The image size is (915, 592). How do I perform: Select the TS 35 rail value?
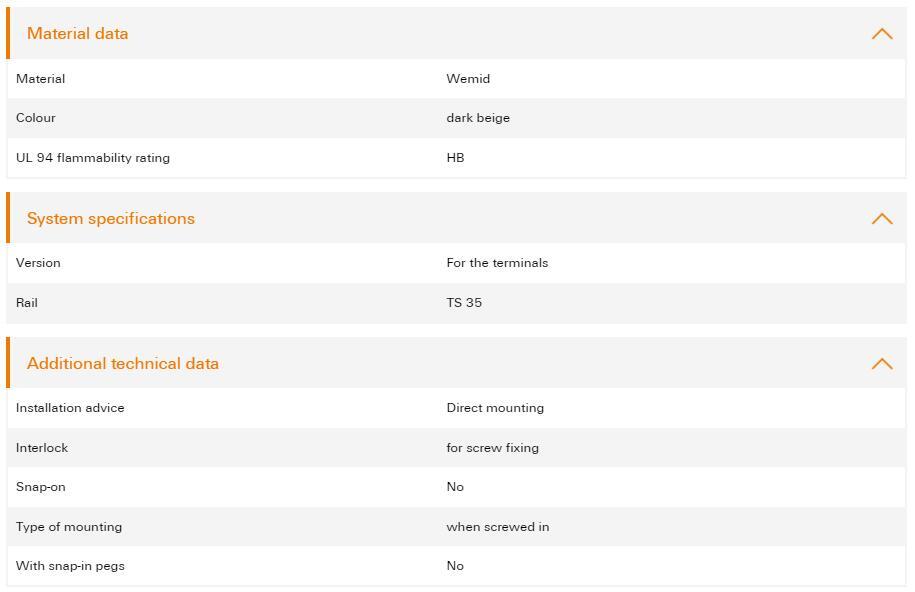coord(464,303)
